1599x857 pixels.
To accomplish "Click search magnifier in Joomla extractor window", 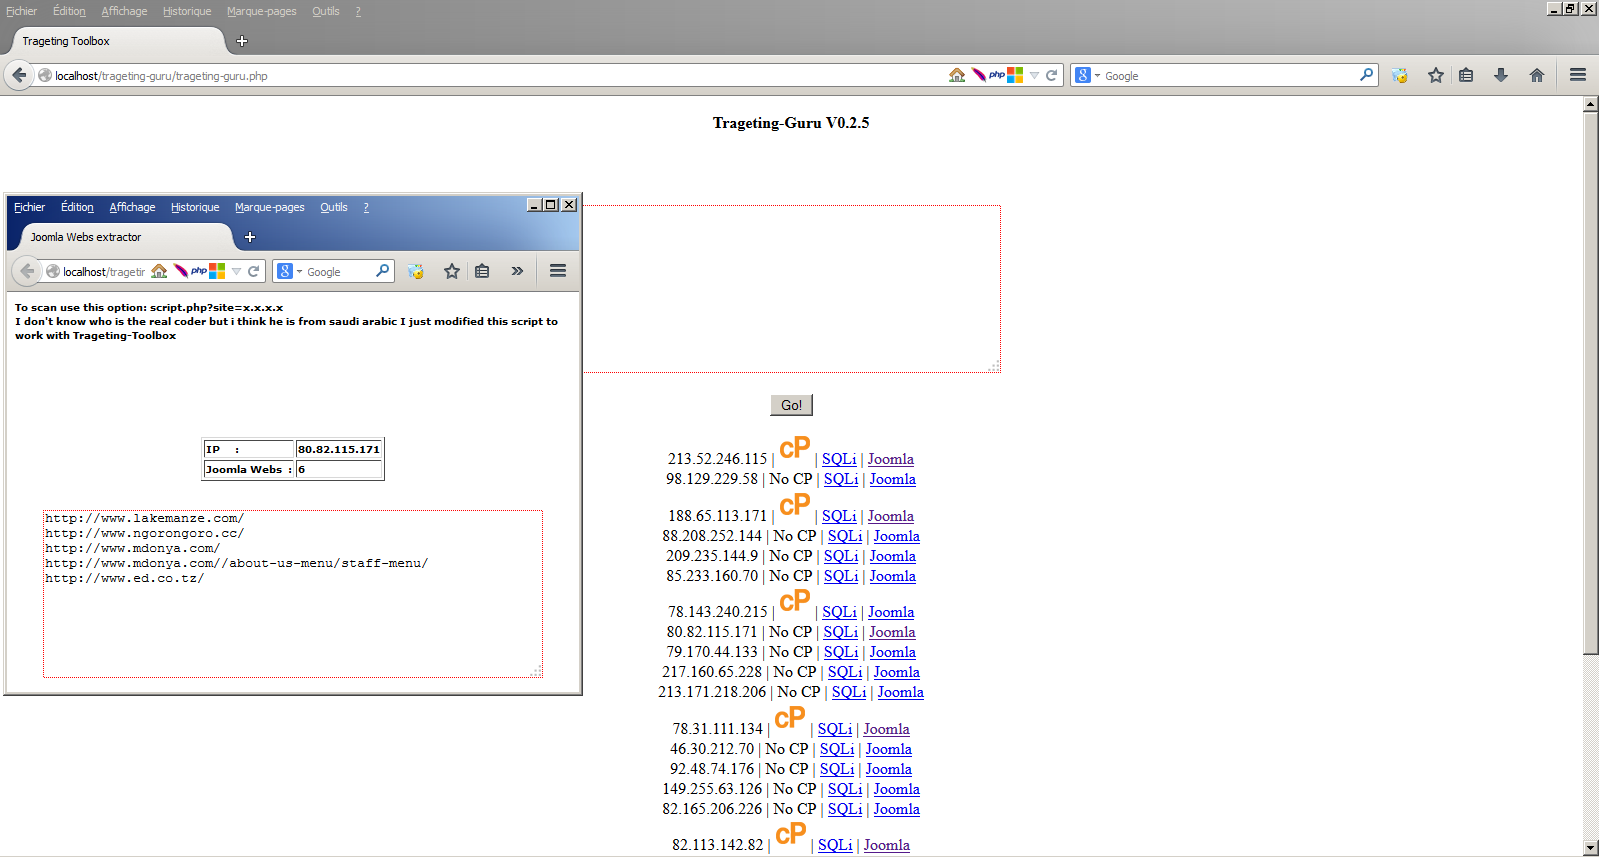I will coord(382,271).
